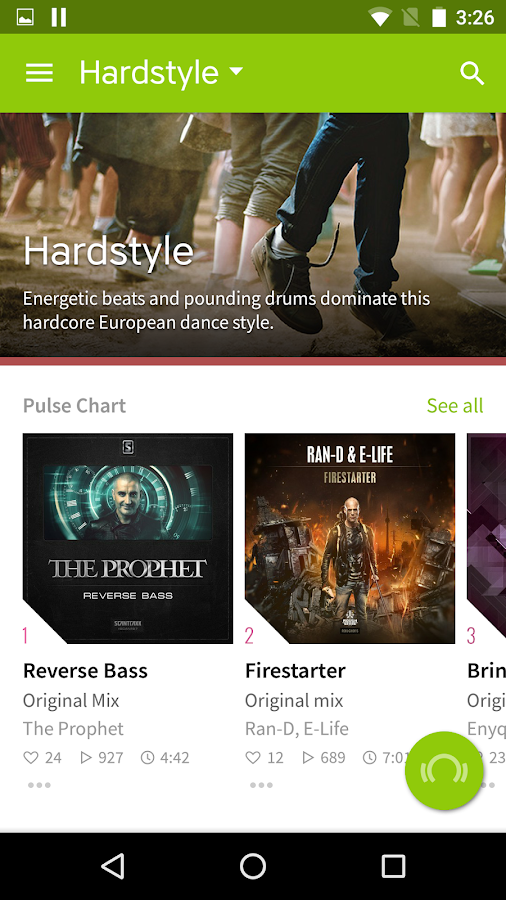506x900 pixels.
Task: Open third chart track purple cover
Action: [486, 538]
